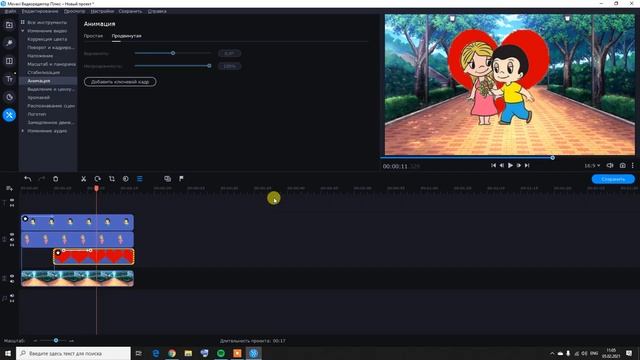Open the Настройки menu
Viewport: 640px width, 360px height.
(102, 11)
